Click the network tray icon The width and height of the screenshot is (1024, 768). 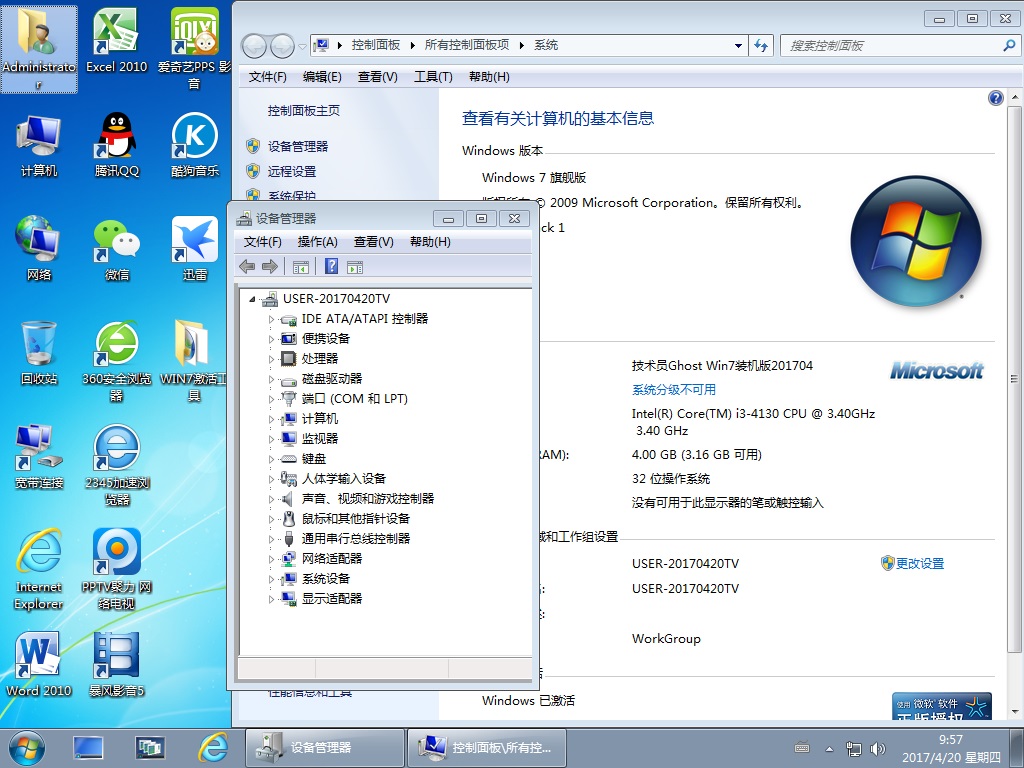tap(854, 748)
